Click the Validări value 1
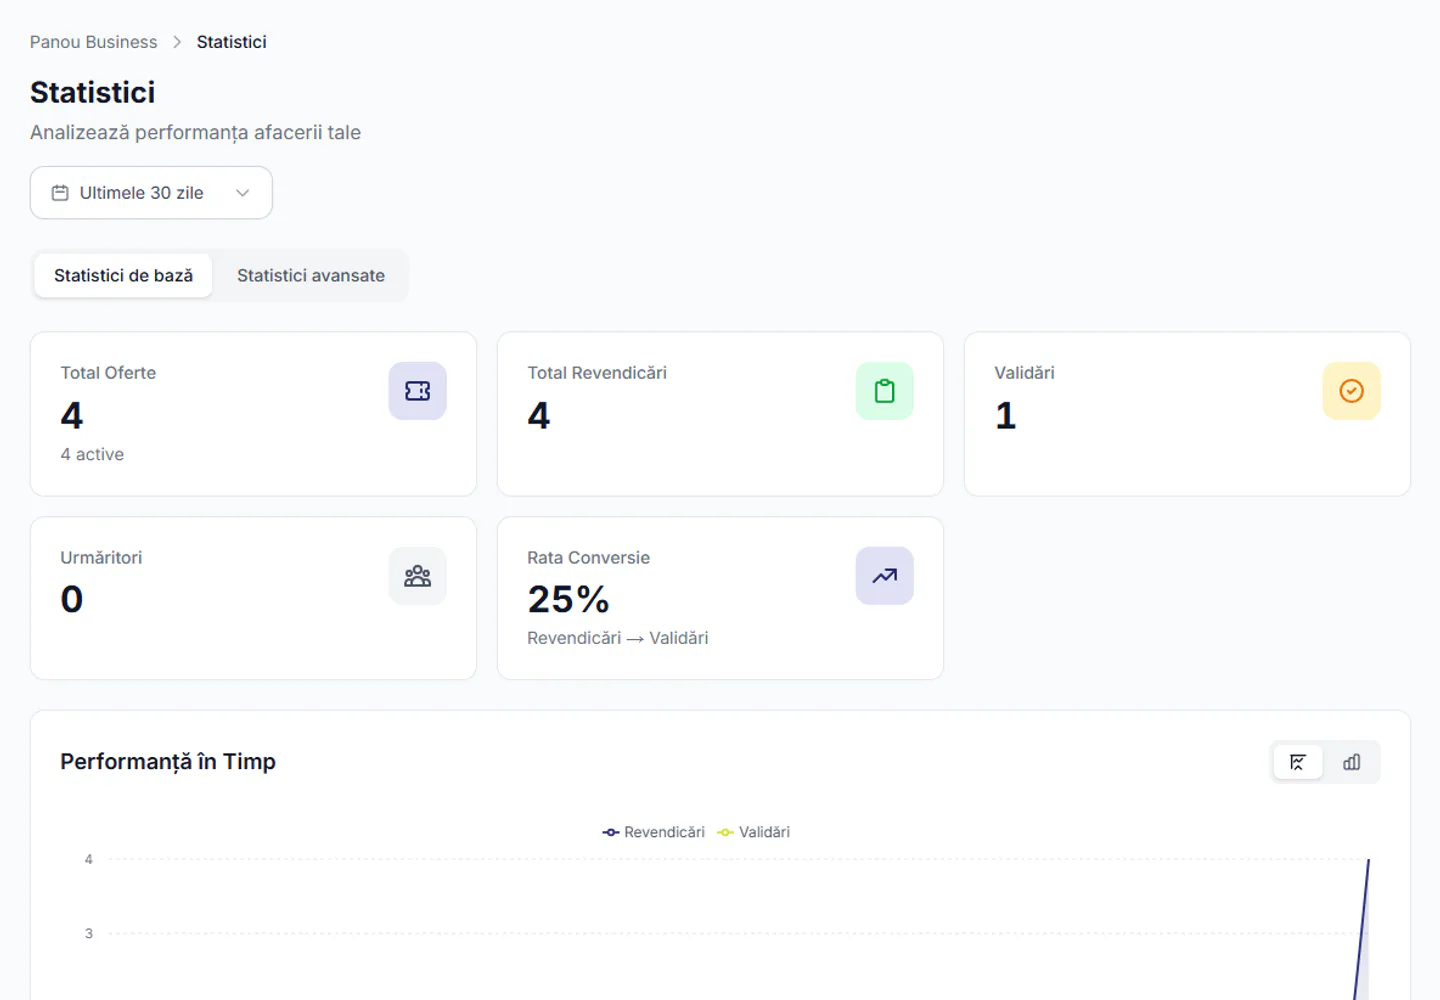Viewport: 1440px width, 1000px height. pyautogui.click(x=1006, y=415)
